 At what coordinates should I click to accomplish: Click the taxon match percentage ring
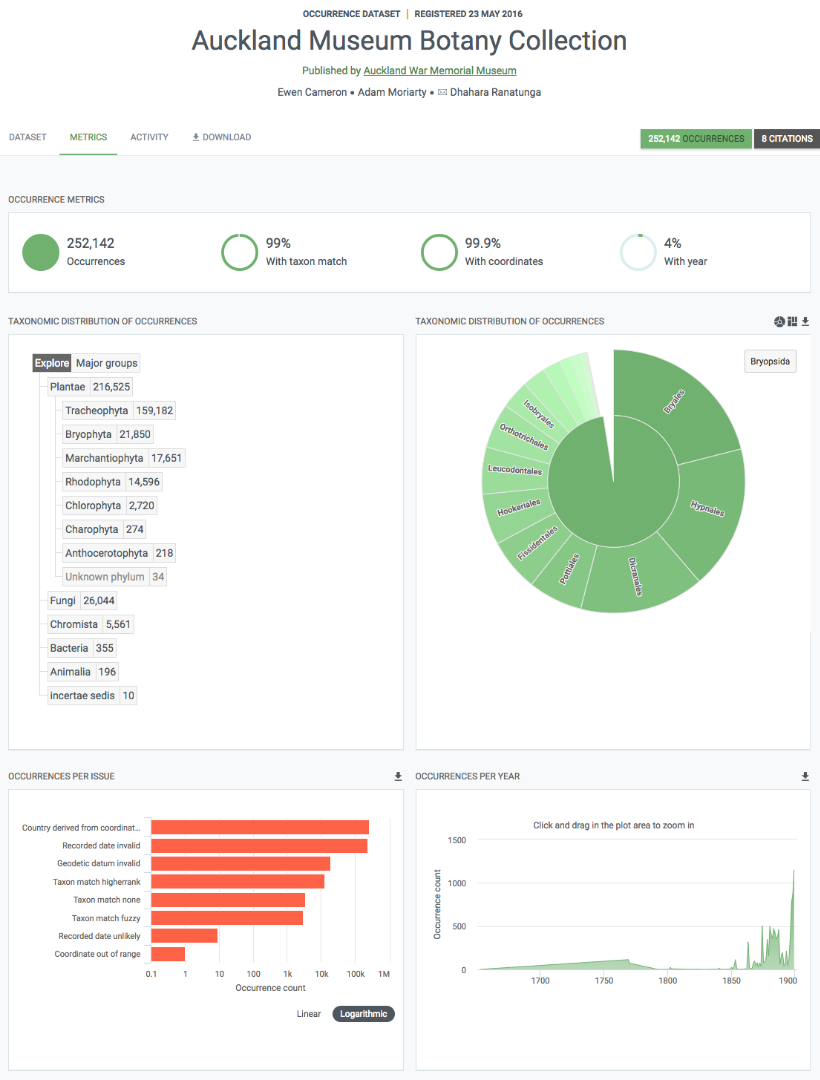239,252
